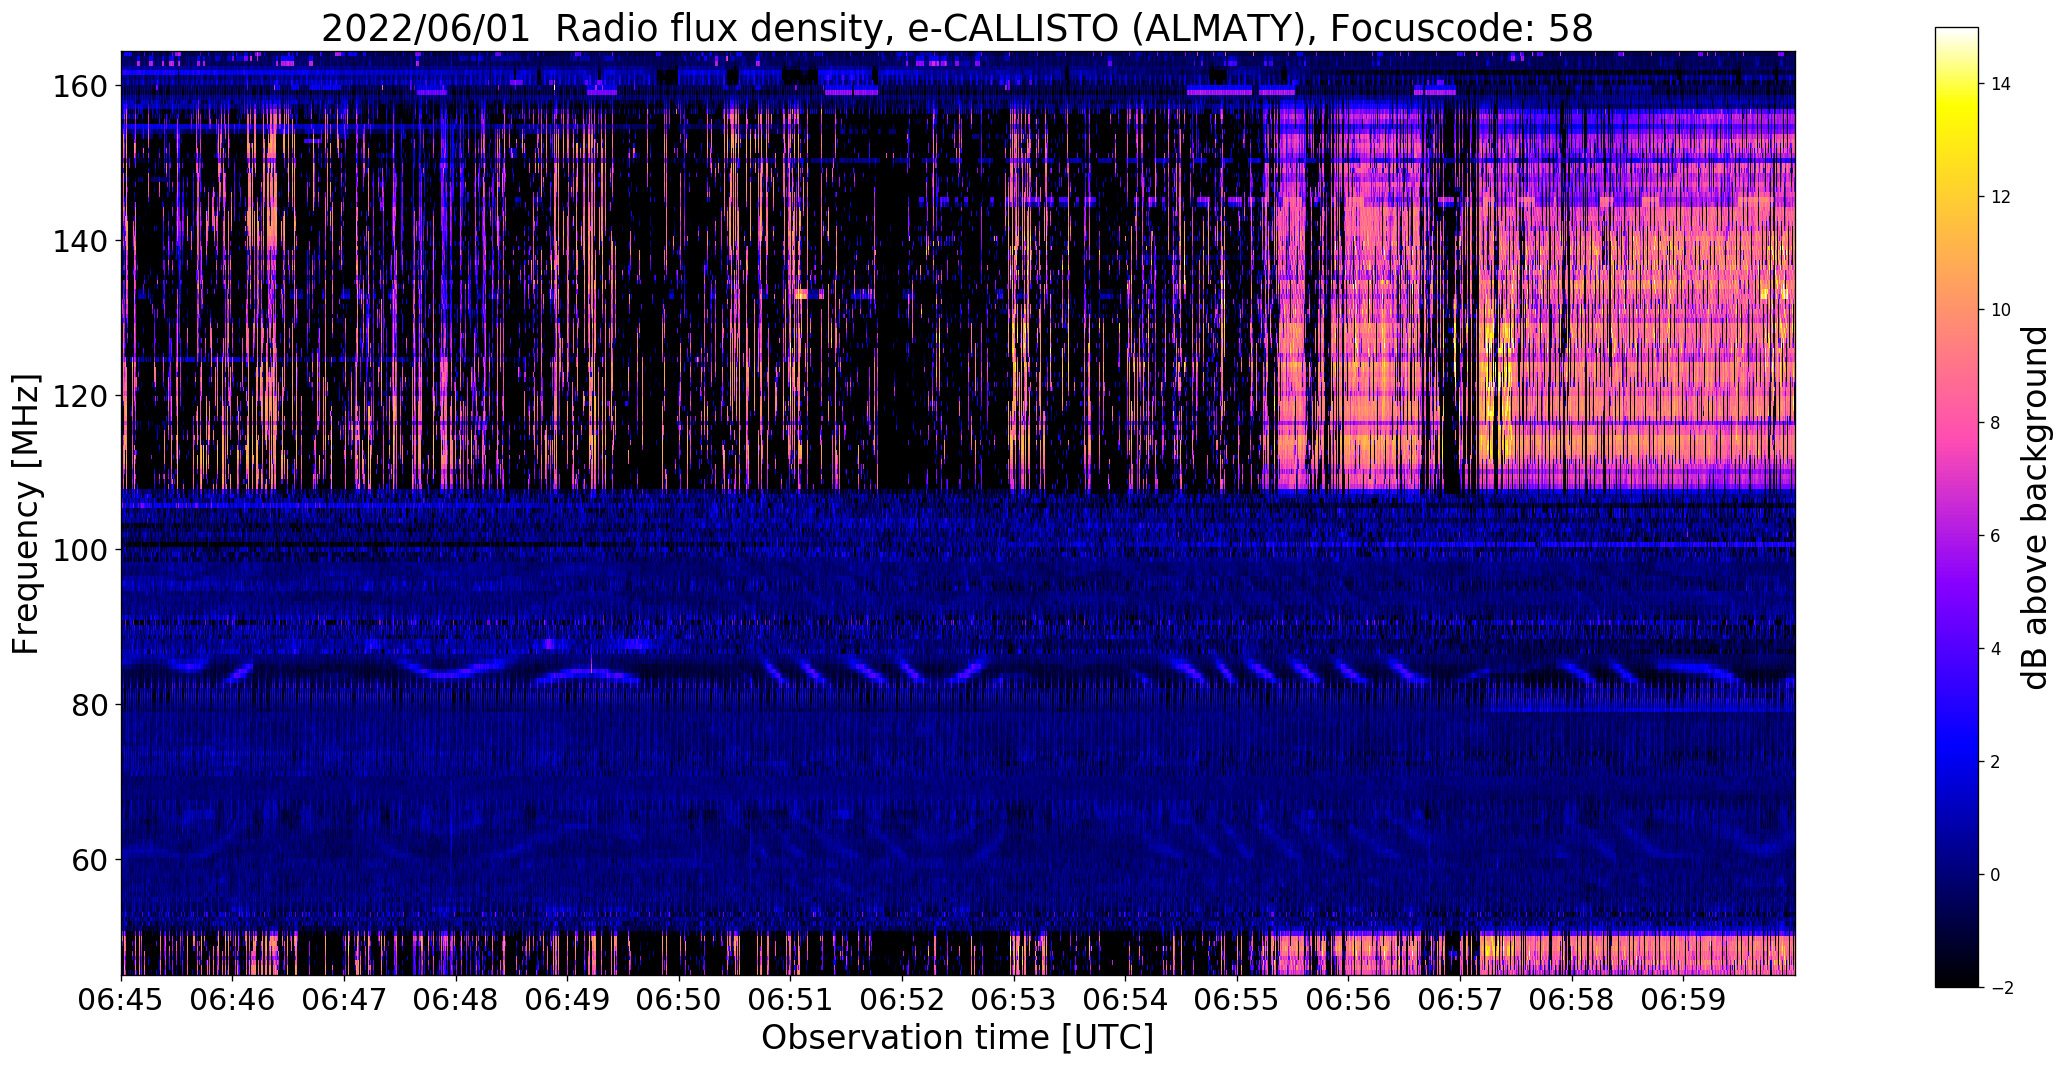
Task: Click the 06:49 time tick label
Action: point(568,999)
